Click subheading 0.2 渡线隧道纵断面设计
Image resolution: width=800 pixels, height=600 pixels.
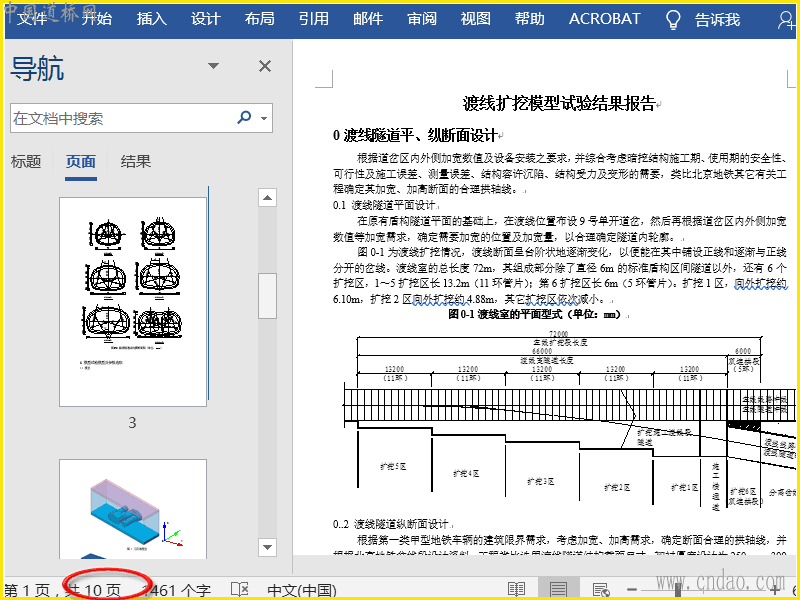[x=390, y=524]
